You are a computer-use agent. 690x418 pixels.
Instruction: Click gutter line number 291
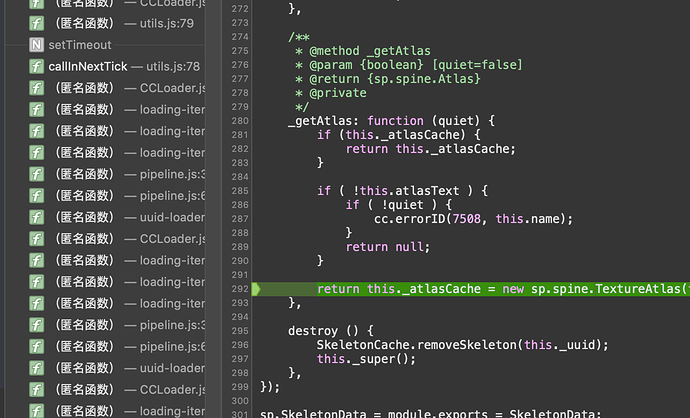point(240,275)
